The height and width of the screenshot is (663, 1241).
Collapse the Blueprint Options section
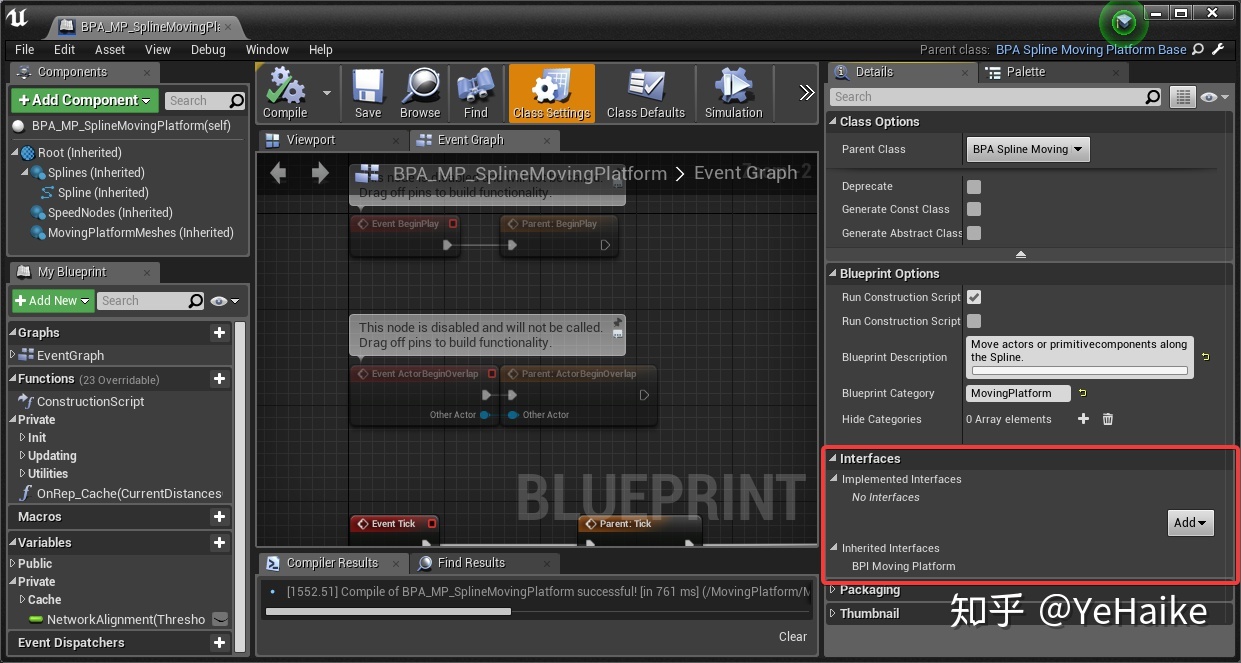click(x=833, y=274)
